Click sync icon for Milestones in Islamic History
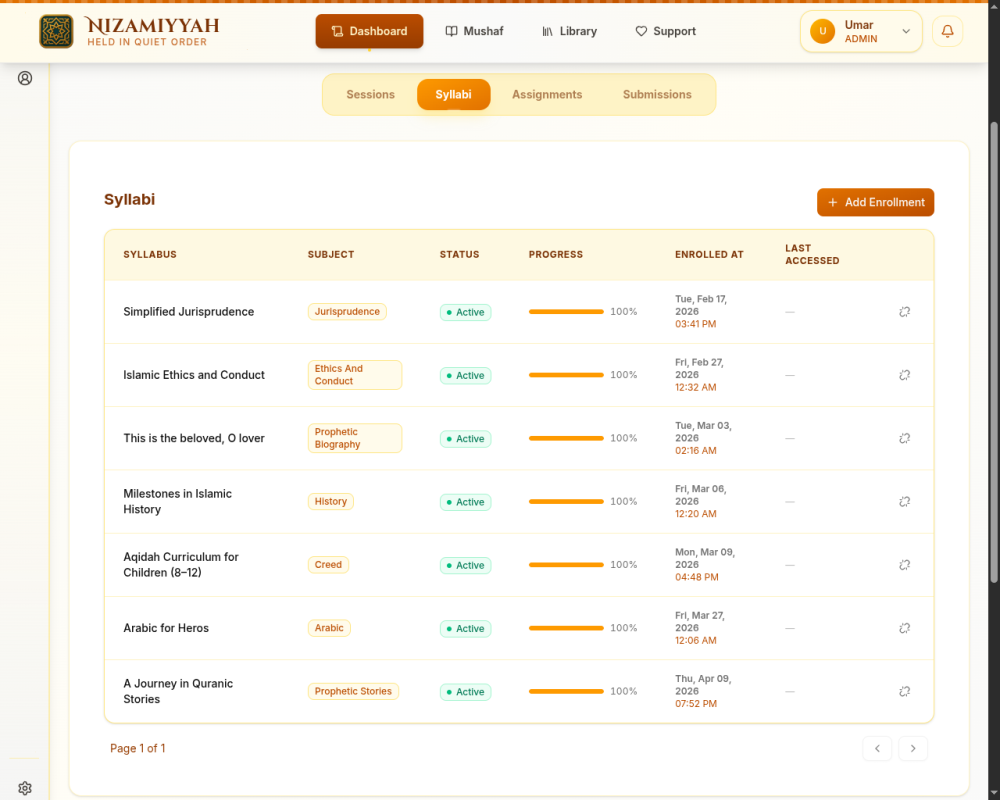The height and width of the screenshot is (800, 1000). (904, 502)
